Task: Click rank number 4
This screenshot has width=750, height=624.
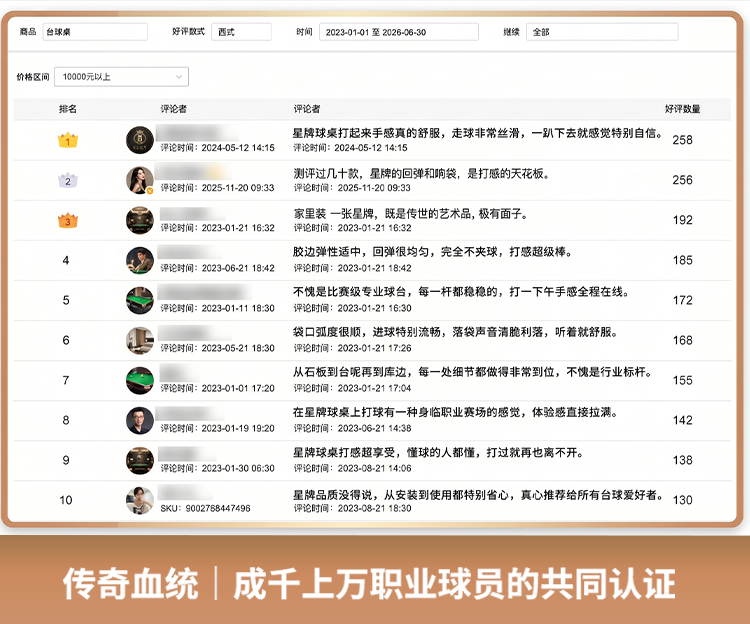Action: pos(66,261)
